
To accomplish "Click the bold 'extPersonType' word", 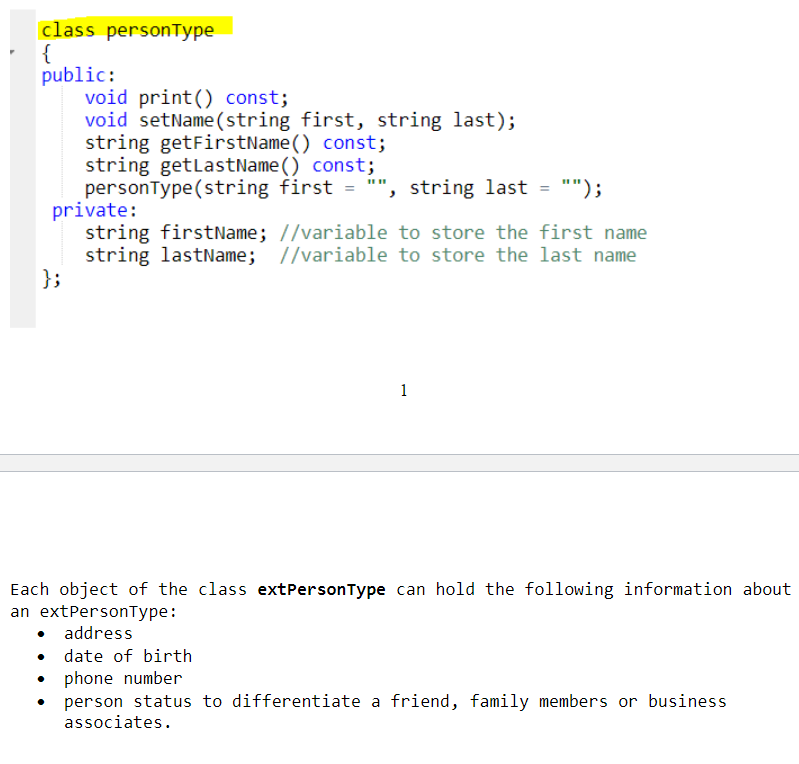I will 321,590.
